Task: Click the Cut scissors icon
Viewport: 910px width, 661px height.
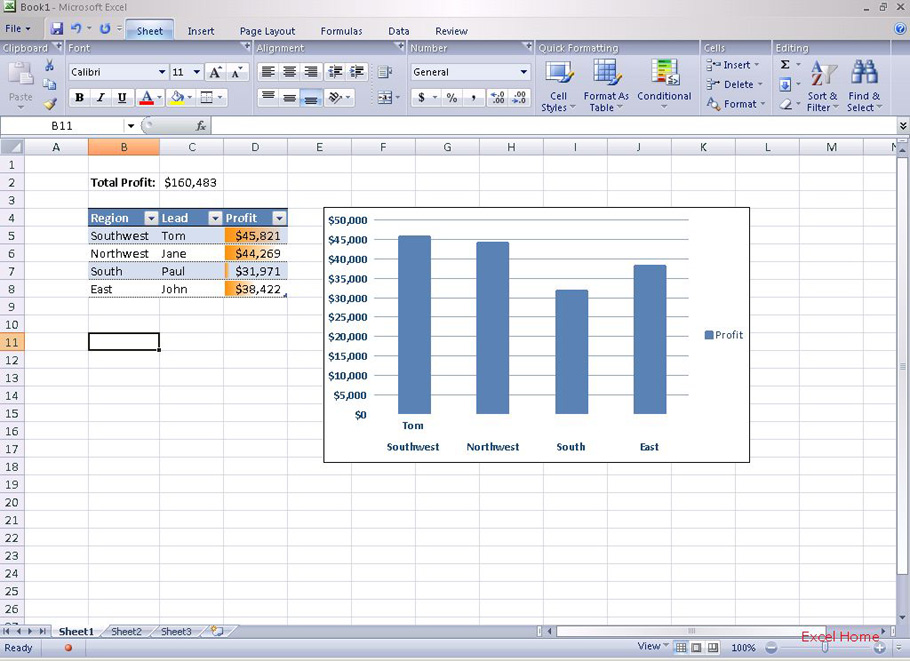Action: tap(50, 66)
